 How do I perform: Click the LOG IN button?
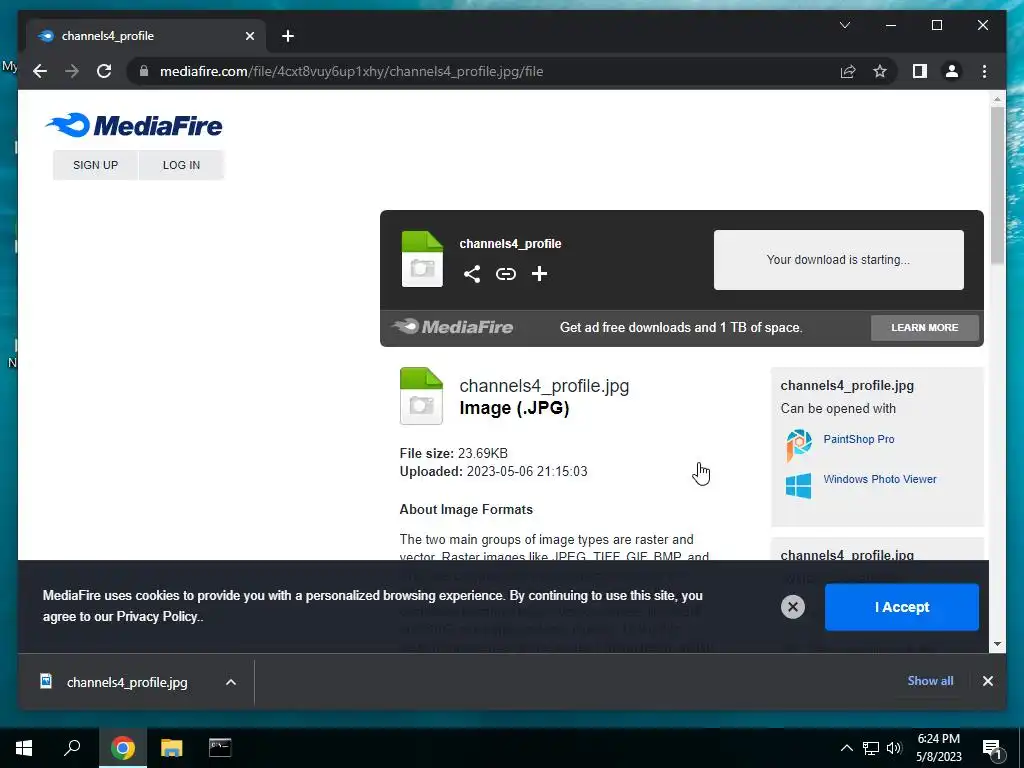pyautogui.click(x=182, y=165)
